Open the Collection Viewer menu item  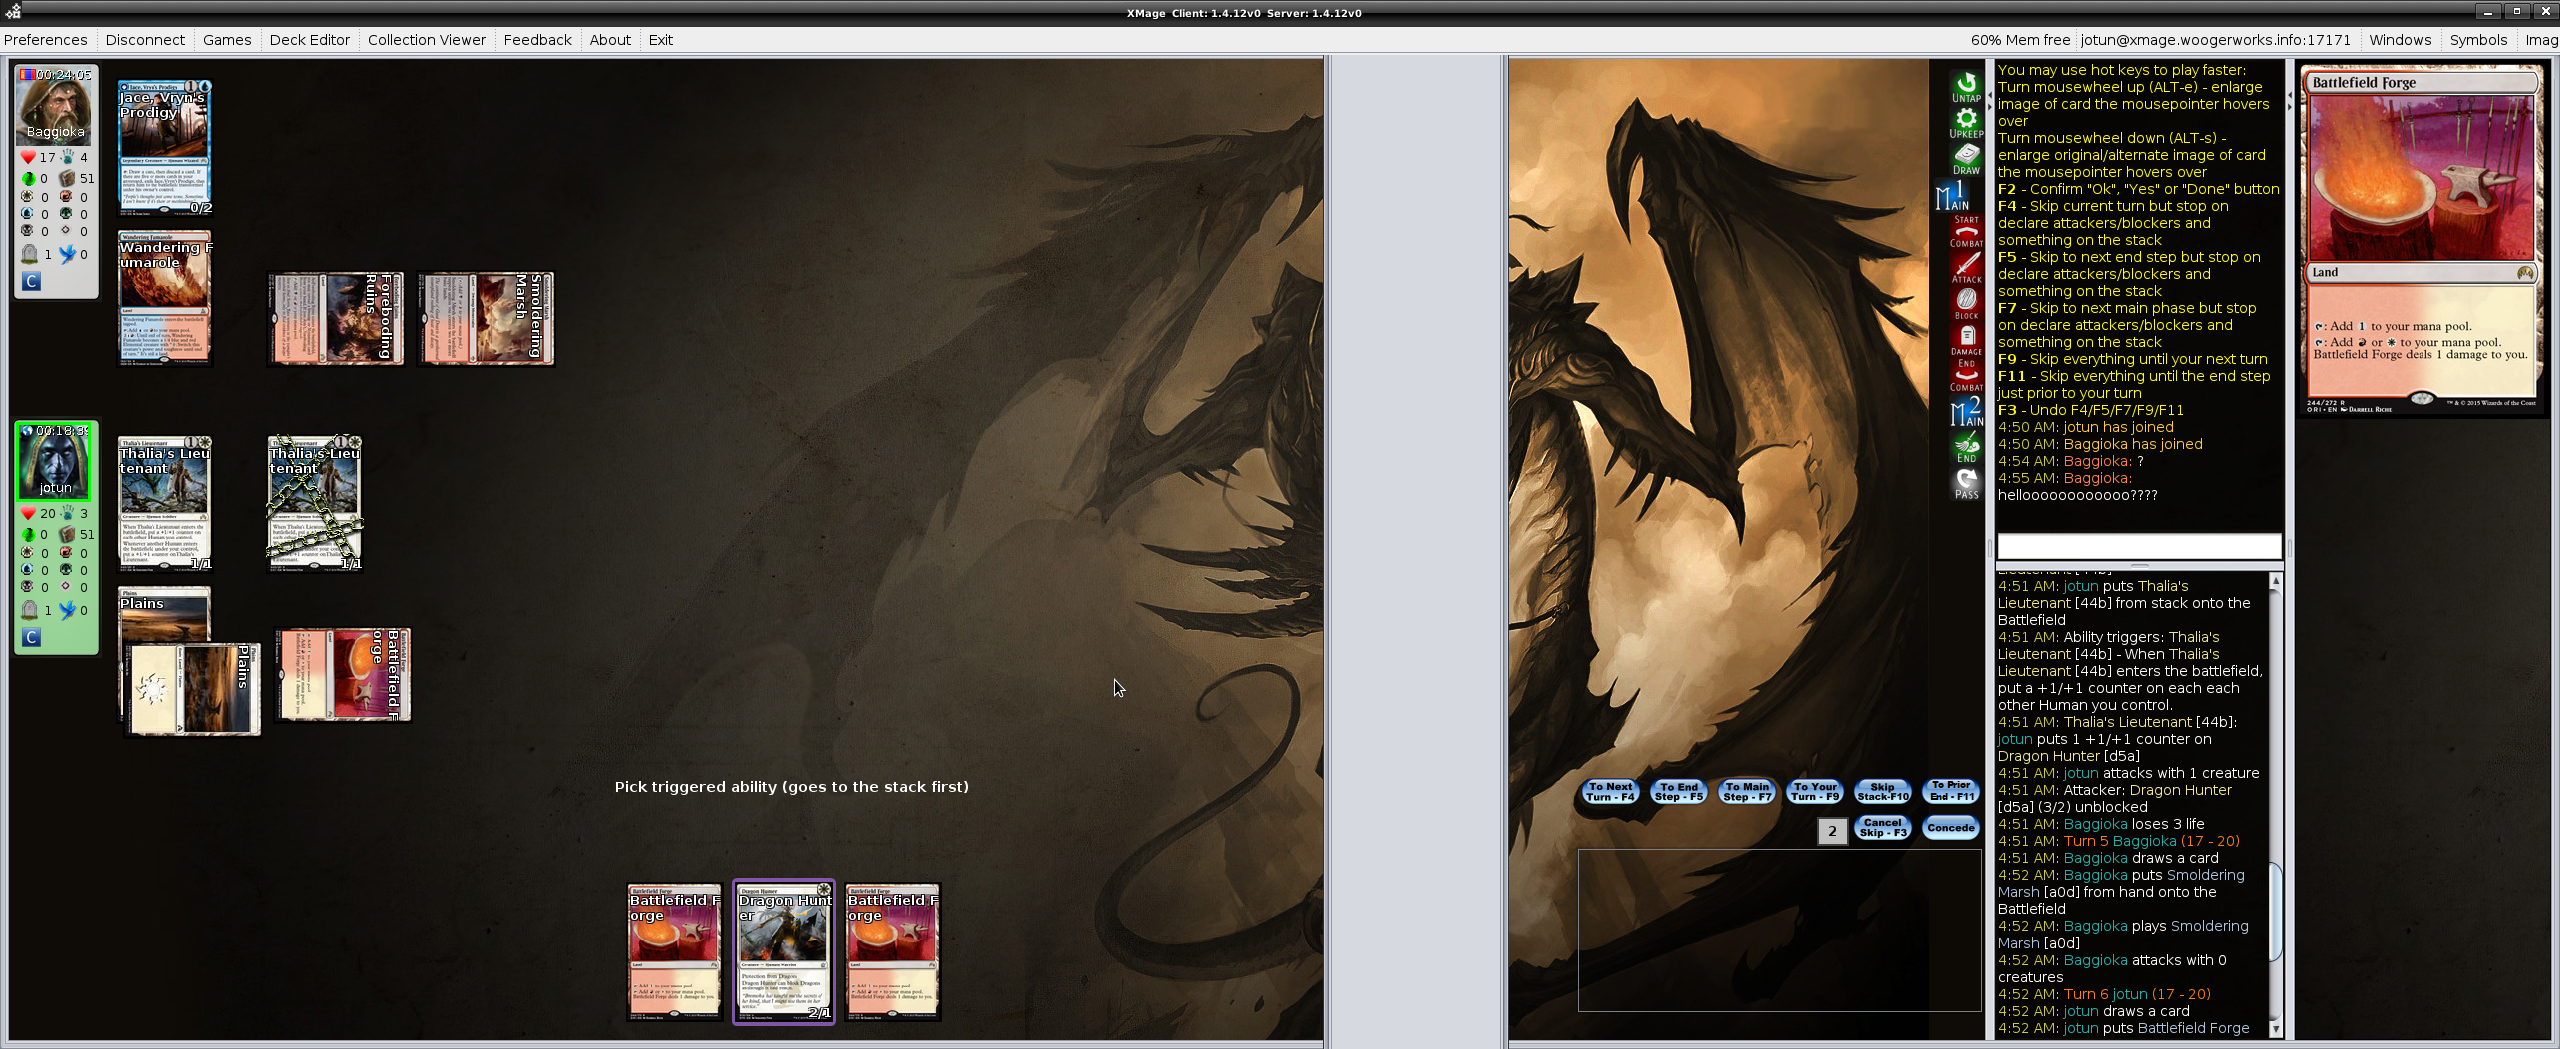[426, 40]
